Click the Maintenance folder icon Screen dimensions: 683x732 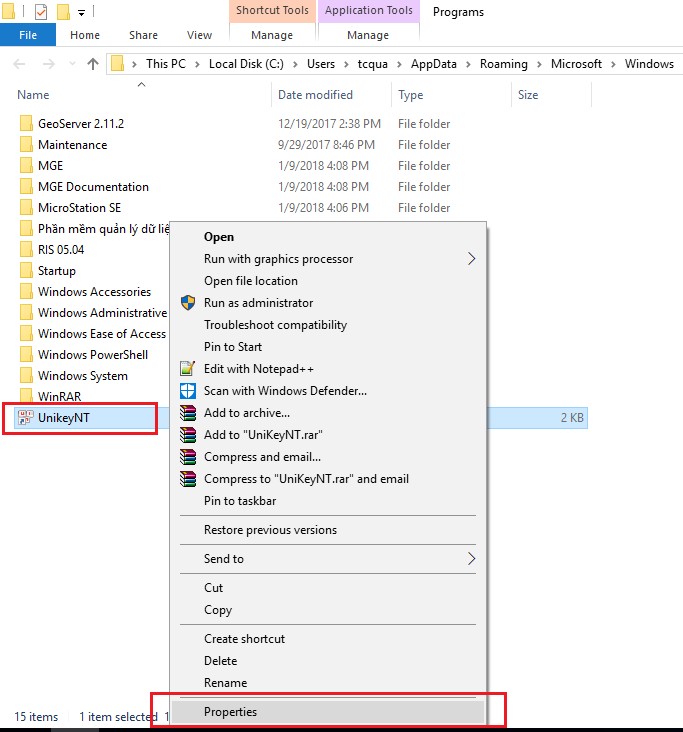tap(26, 145)
